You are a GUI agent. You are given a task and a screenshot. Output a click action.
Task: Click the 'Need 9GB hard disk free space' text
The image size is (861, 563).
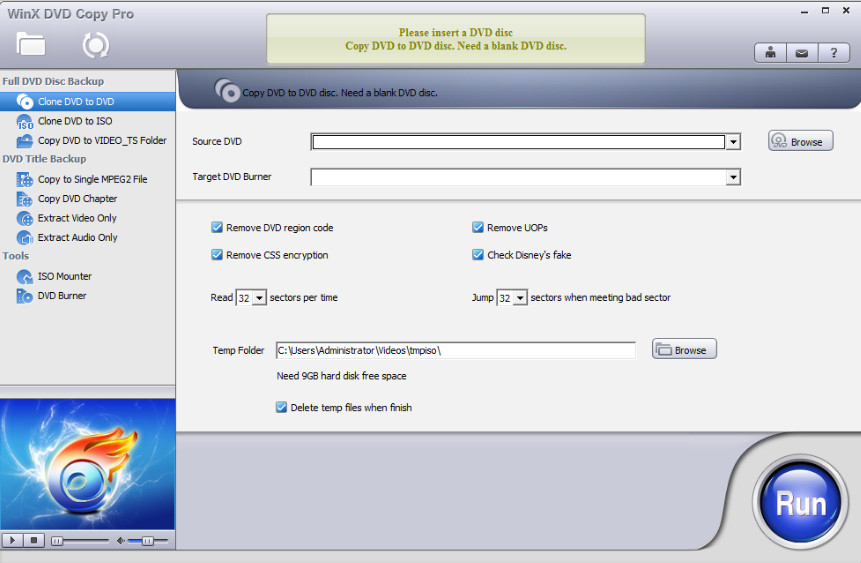coord(341,376)
